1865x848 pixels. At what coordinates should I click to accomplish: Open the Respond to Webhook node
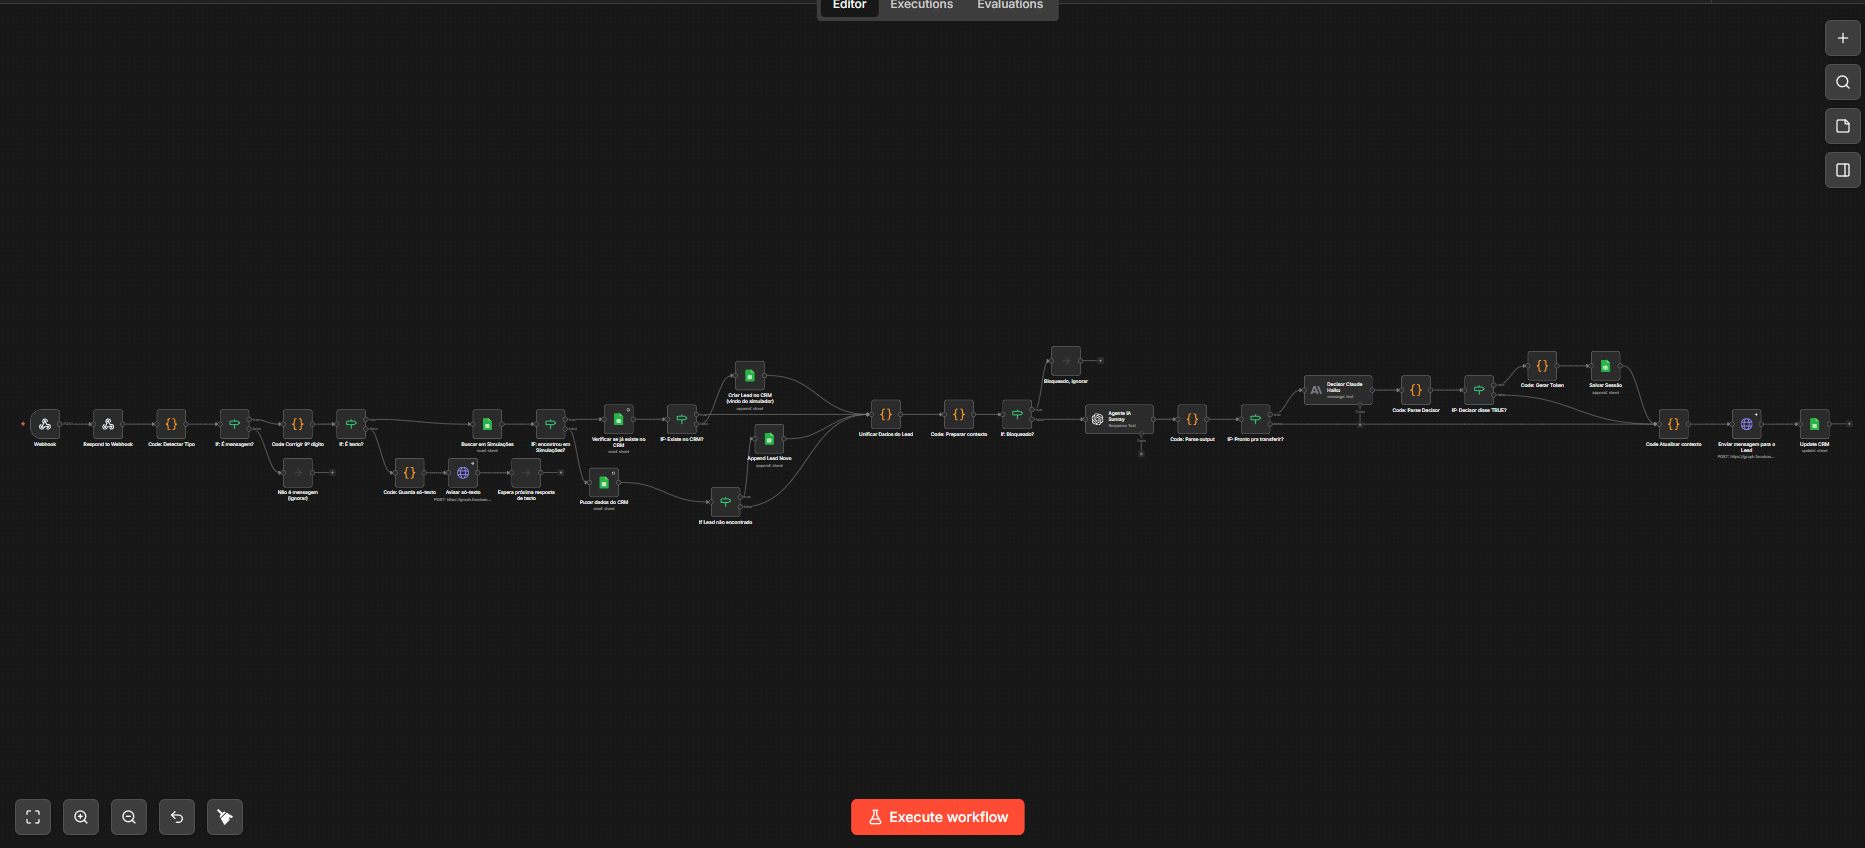[x=108, y=424]
